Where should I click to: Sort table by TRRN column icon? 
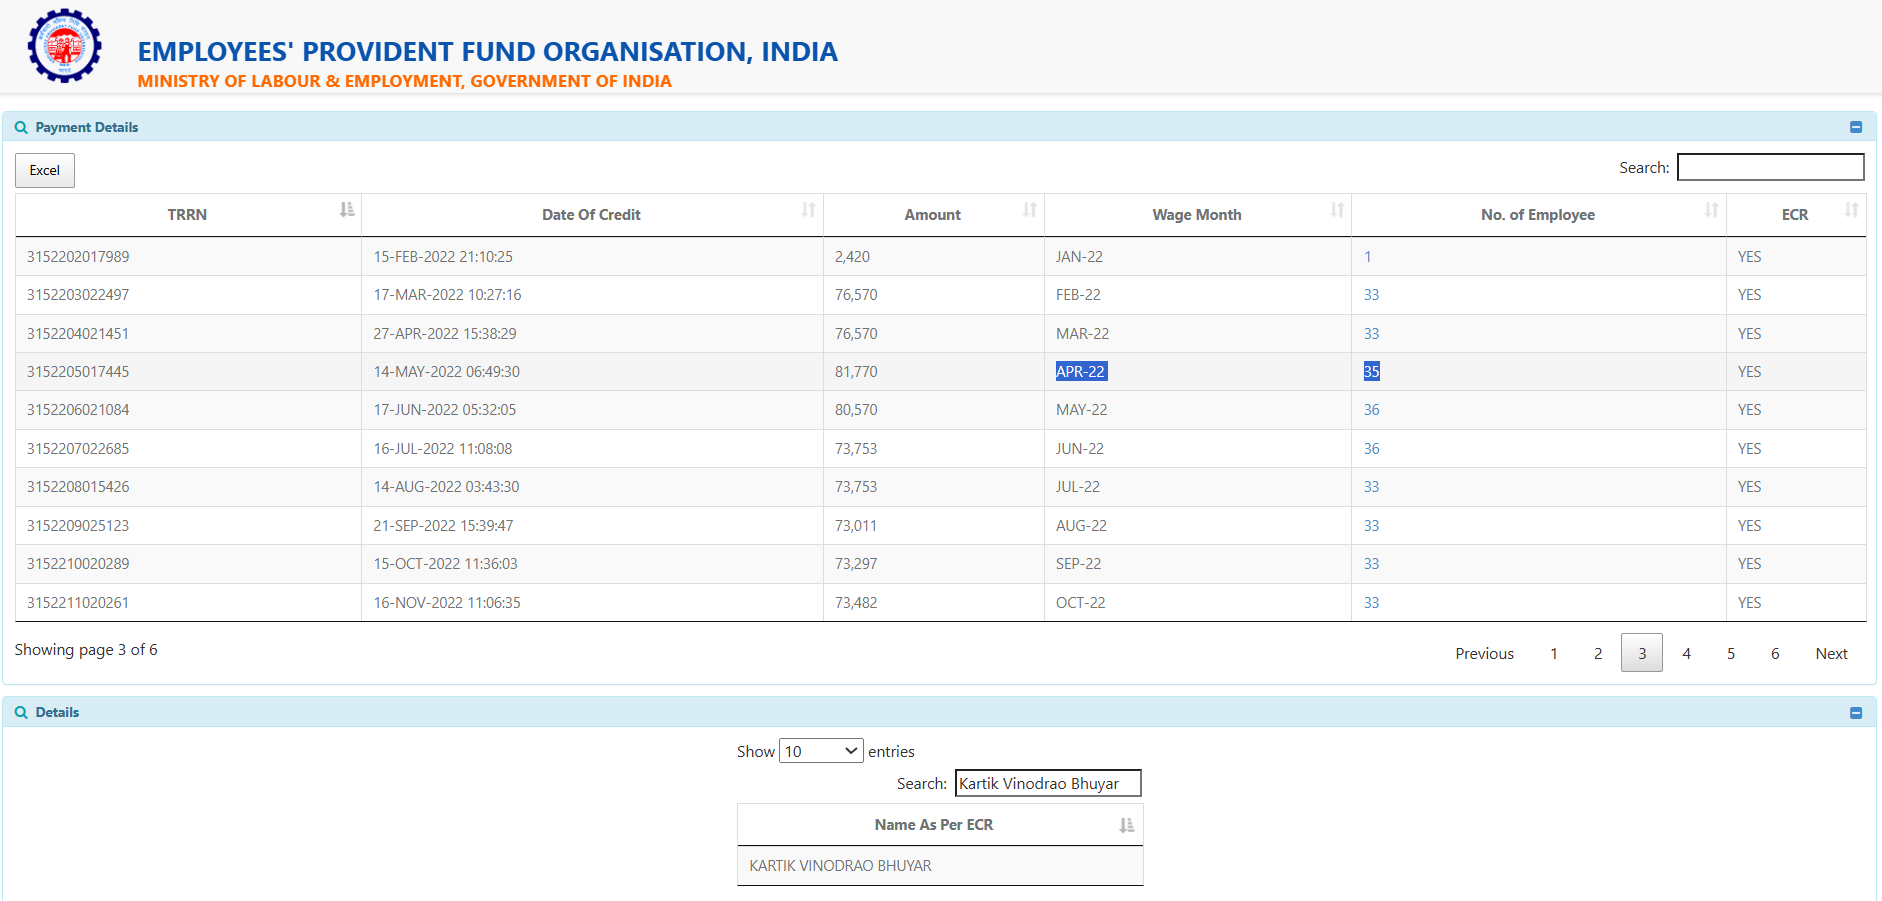346,210
